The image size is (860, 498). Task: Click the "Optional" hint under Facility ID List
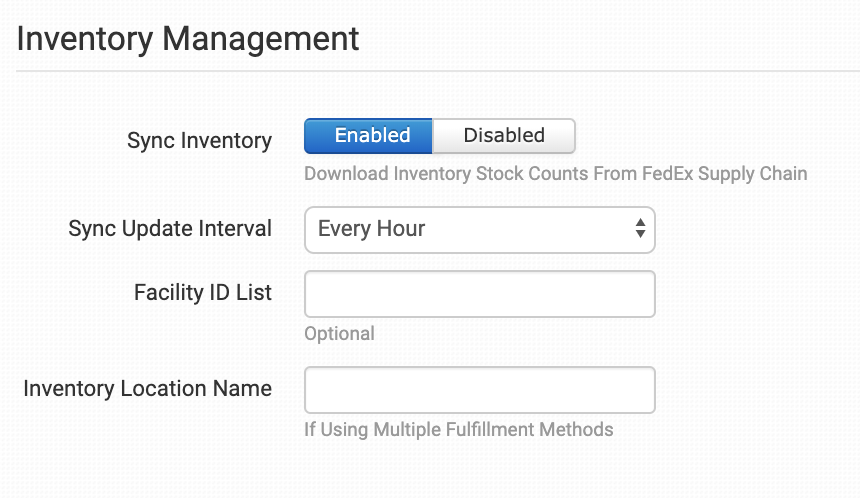pyautogui.click(x=339, y=333)
